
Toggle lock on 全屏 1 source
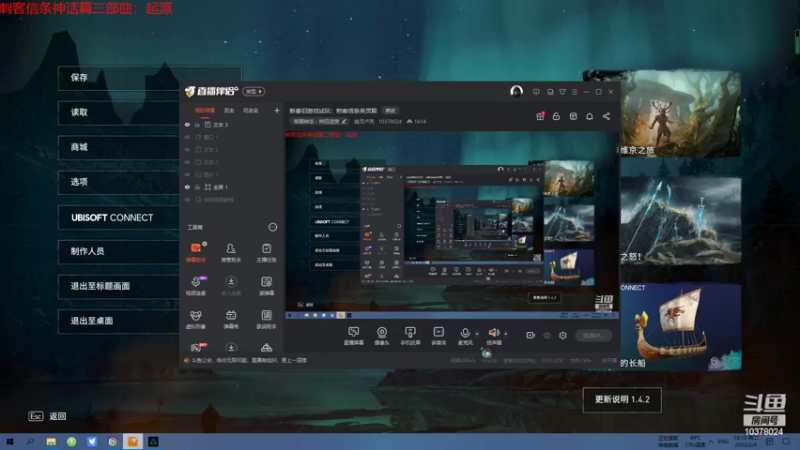tap(197, 187)
